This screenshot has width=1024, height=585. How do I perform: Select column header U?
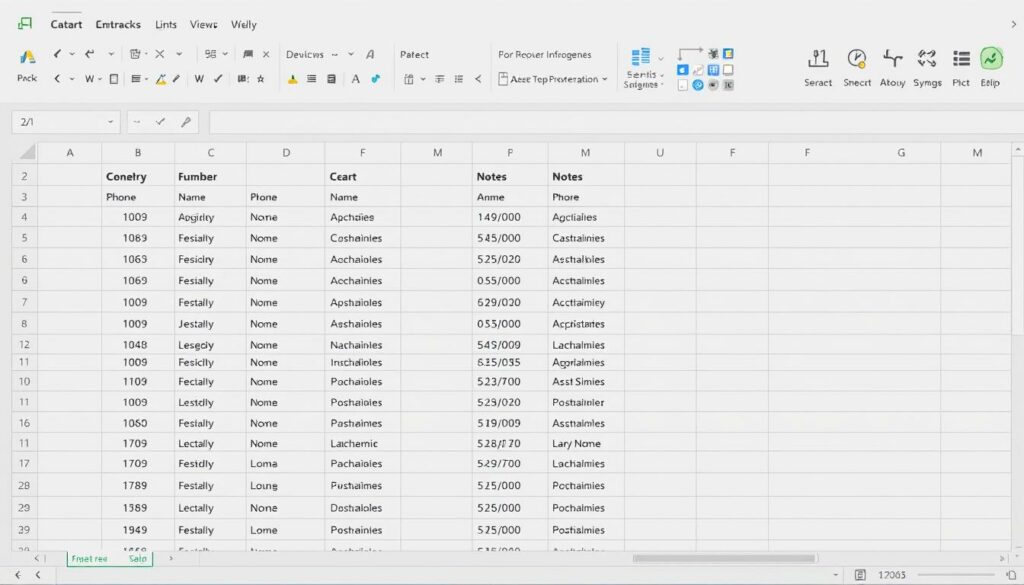pyautogui.click(x=660, y=152)
